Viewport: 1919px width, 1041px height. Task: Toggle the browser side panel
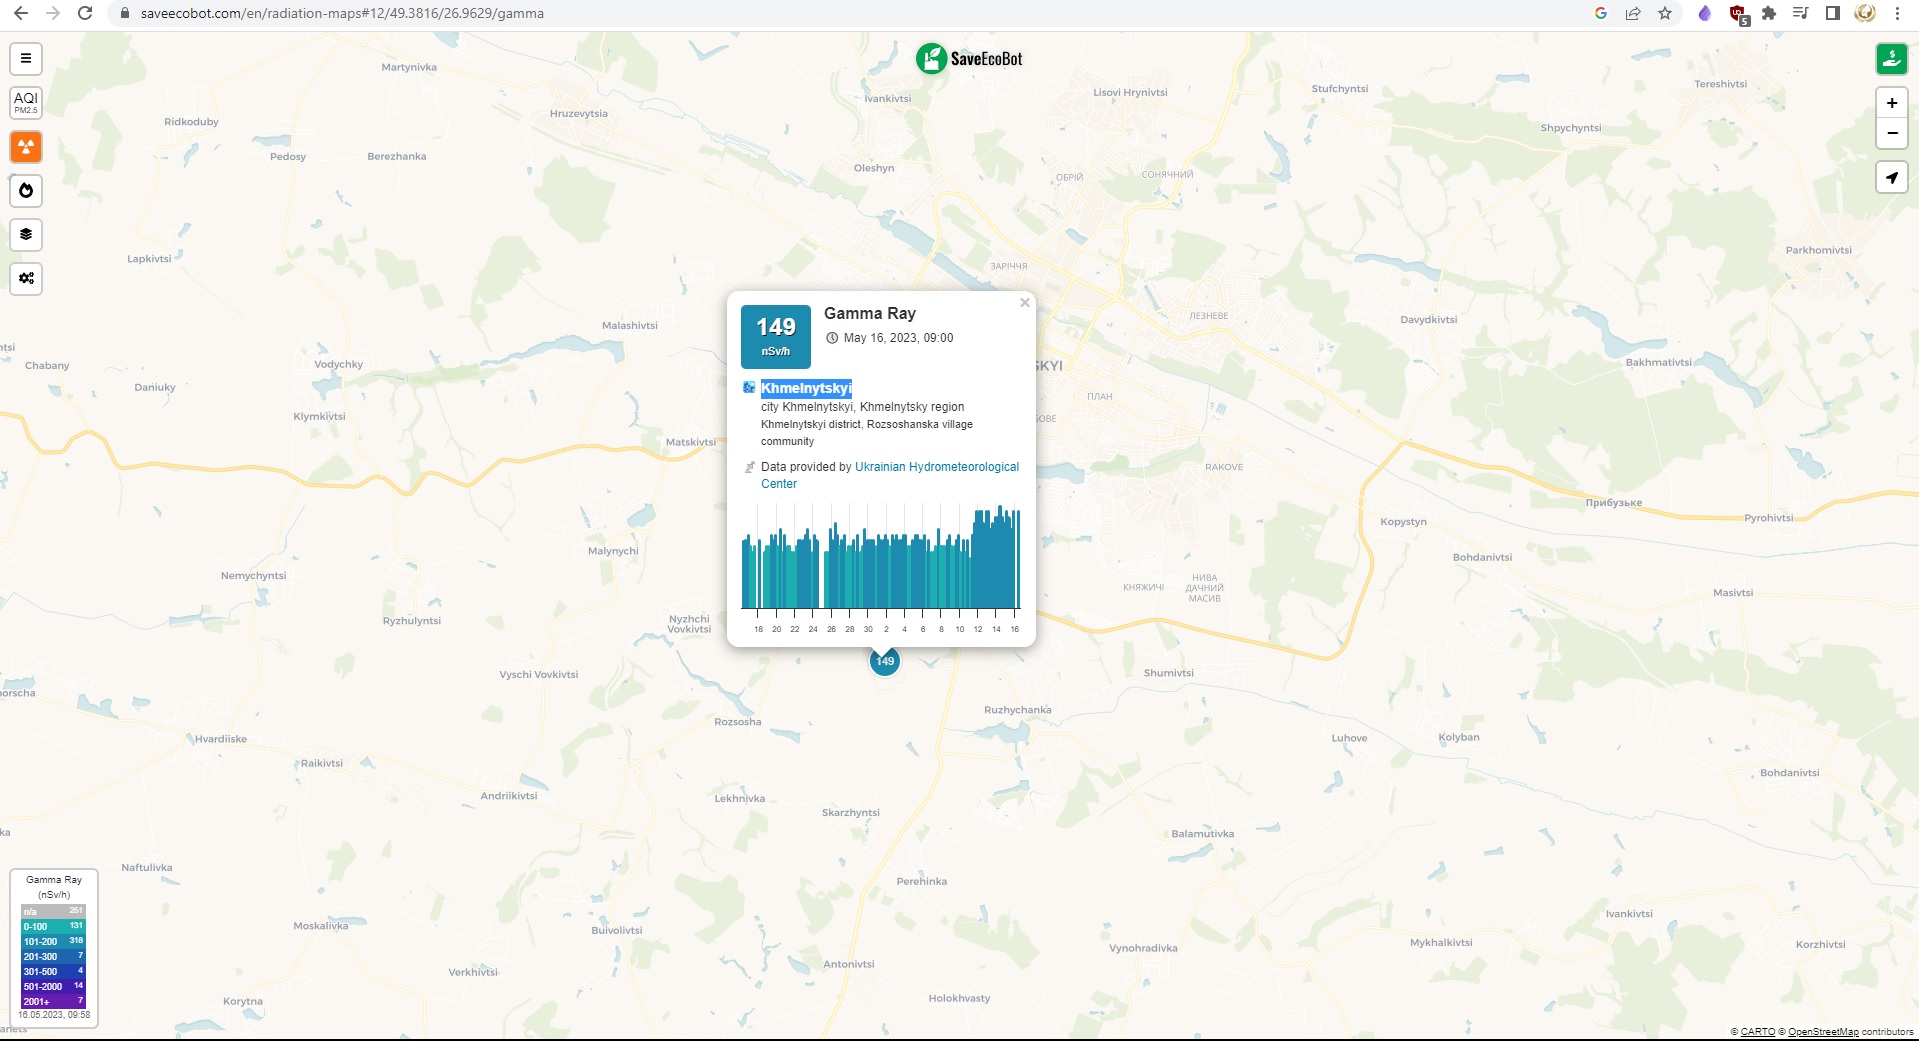pyautogui.click(x=1833, y=13)
